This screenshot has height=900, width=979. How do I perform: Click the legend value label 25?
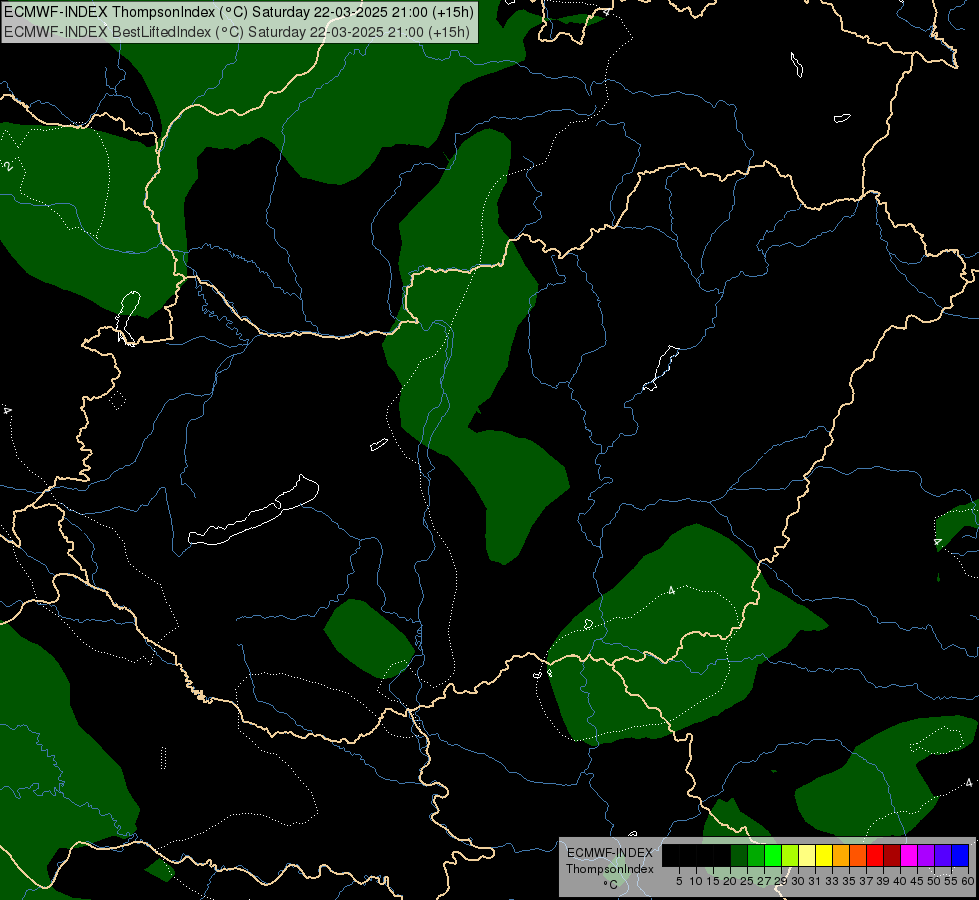tap(747, 881)
